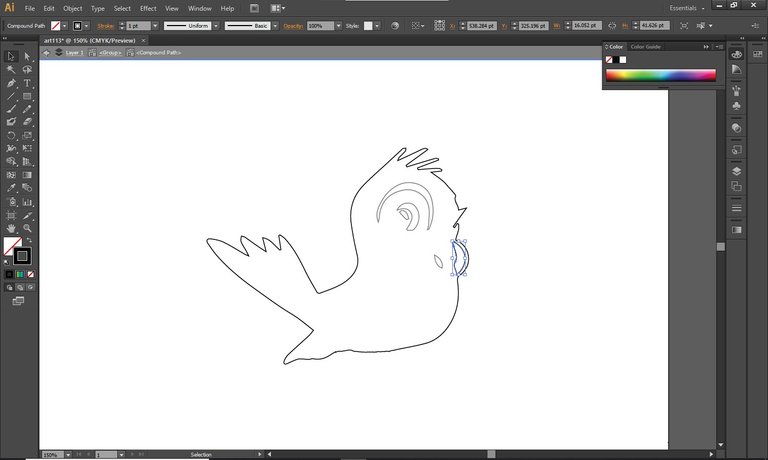Click the Opacity panel link
The height and width of the screenshot is (460, 768).
pyautogui.click(x=293, y=26)
